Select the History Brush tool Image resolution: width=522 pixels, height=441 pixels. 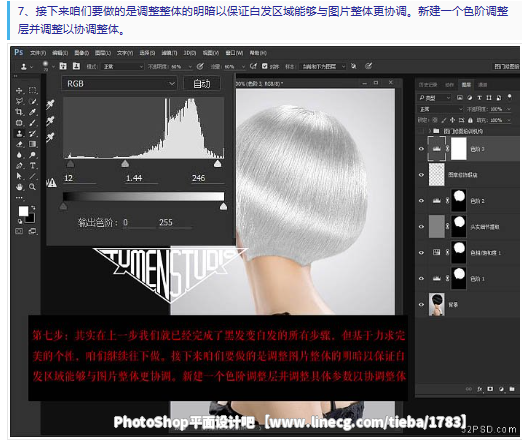[33, 134]
